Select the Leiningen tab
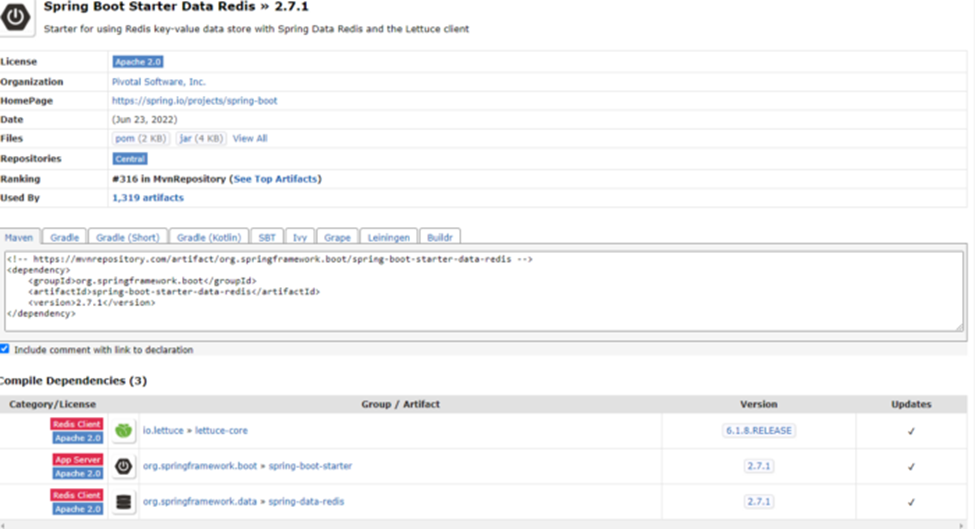975x529 pixels. 388,238
